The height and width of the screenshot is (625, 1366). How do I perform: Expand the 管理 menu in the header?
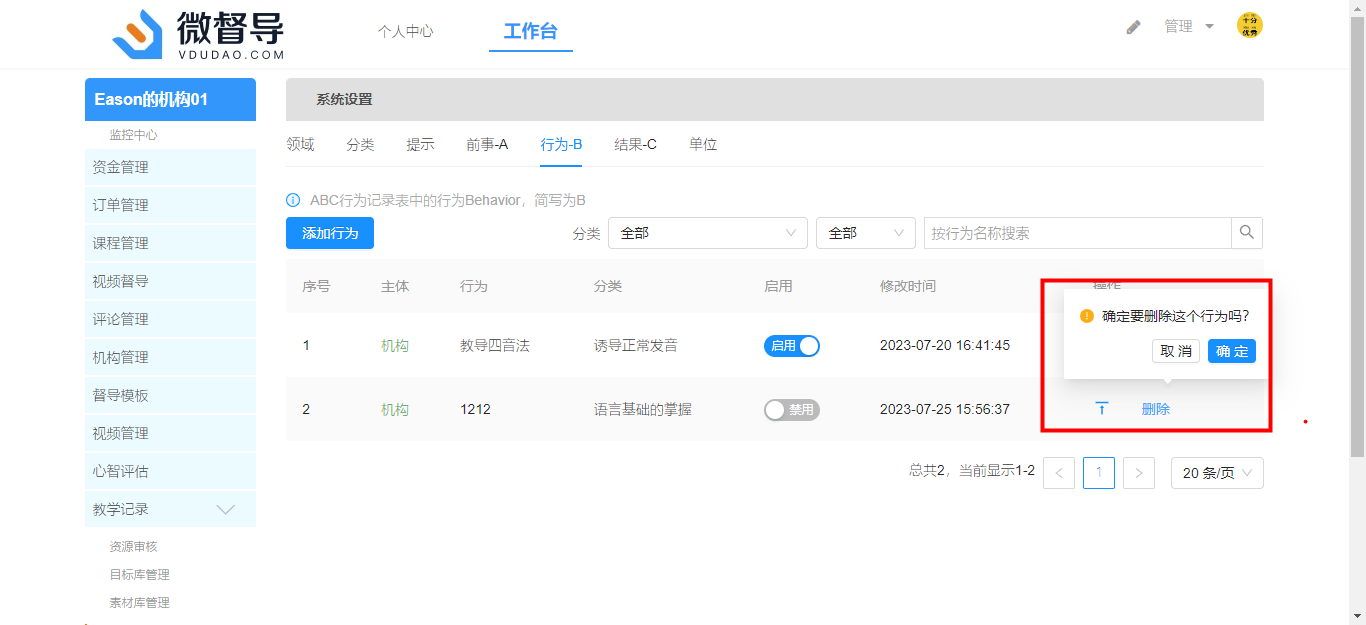1189,27
